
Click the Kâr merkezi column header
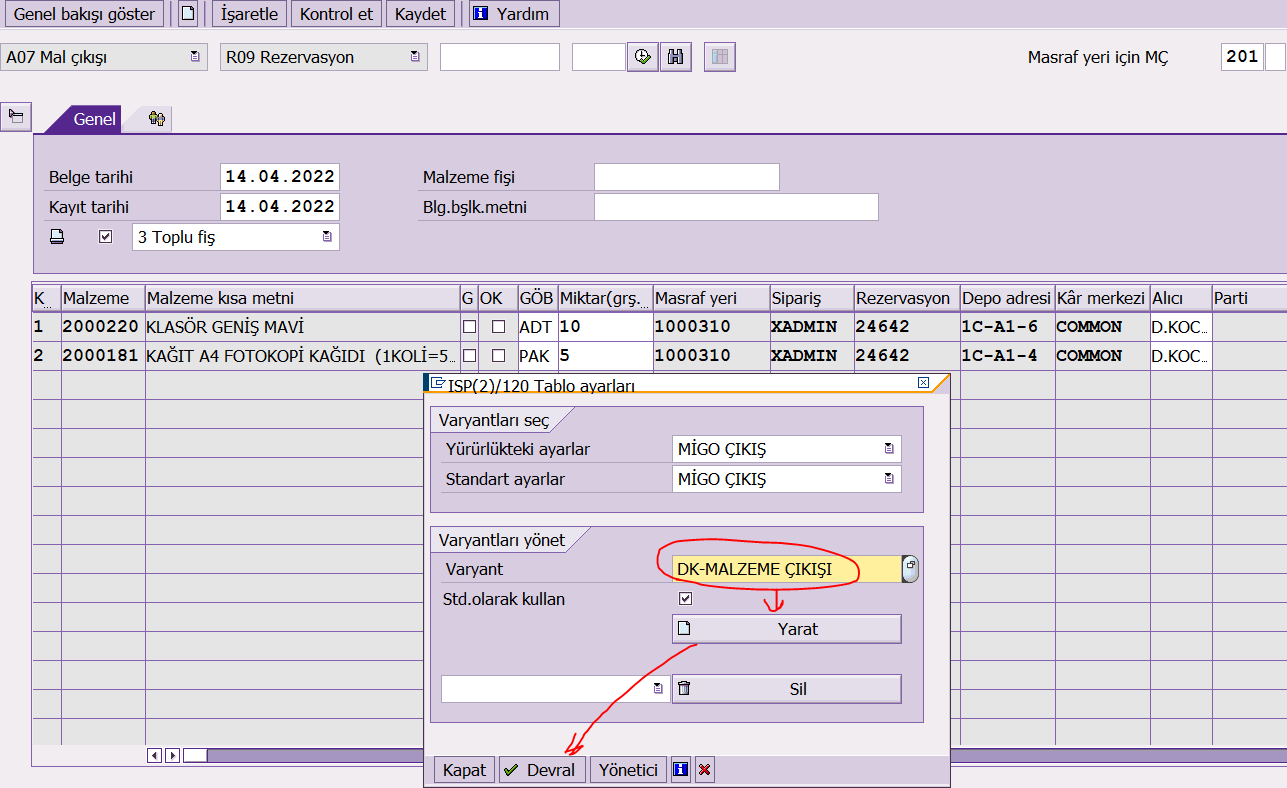point(1101,298)
